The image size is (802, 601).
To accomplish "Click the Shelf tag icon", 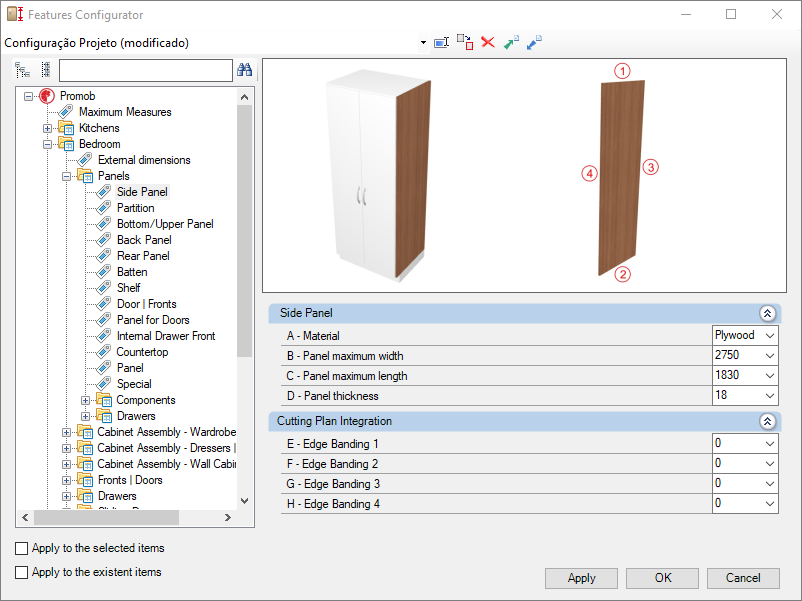I will point(104,288).
